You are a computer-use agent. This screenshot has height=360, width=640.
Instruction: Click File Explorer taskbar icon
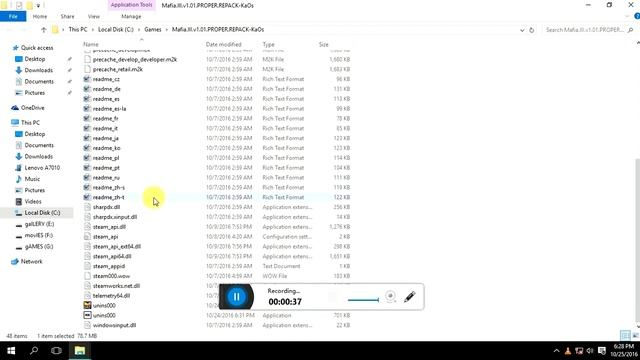click(80, 351)
